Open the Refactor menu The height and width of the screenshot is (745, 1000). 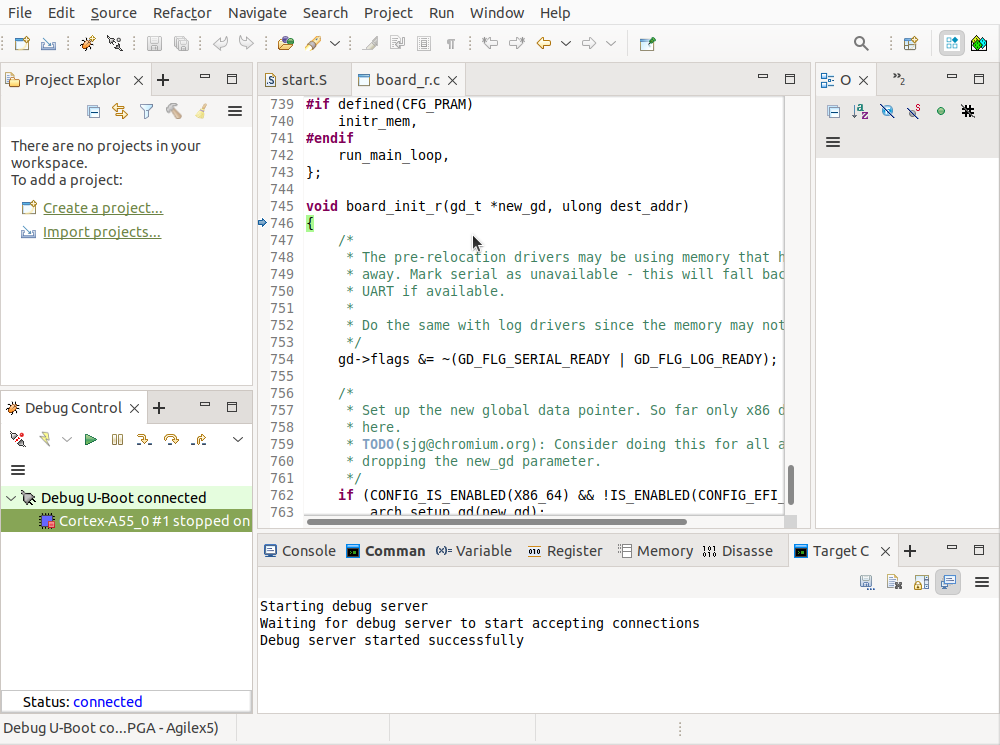[x=182, y=13]
